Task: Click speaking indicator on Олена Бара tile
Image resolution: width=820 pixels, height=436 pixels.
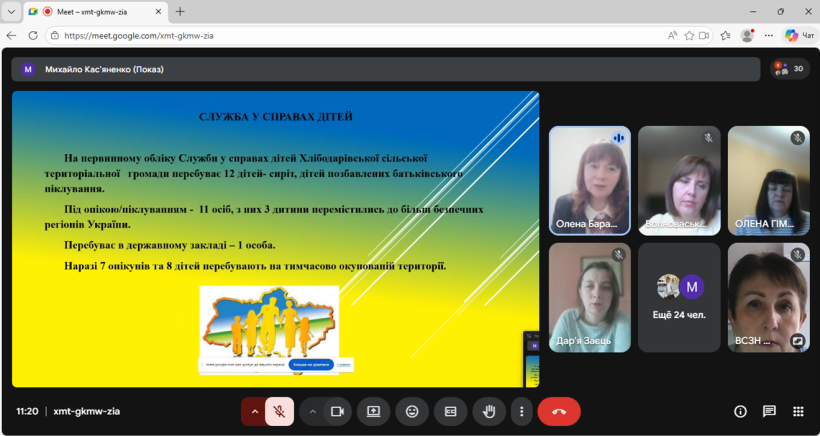Action: click(619, 137)
